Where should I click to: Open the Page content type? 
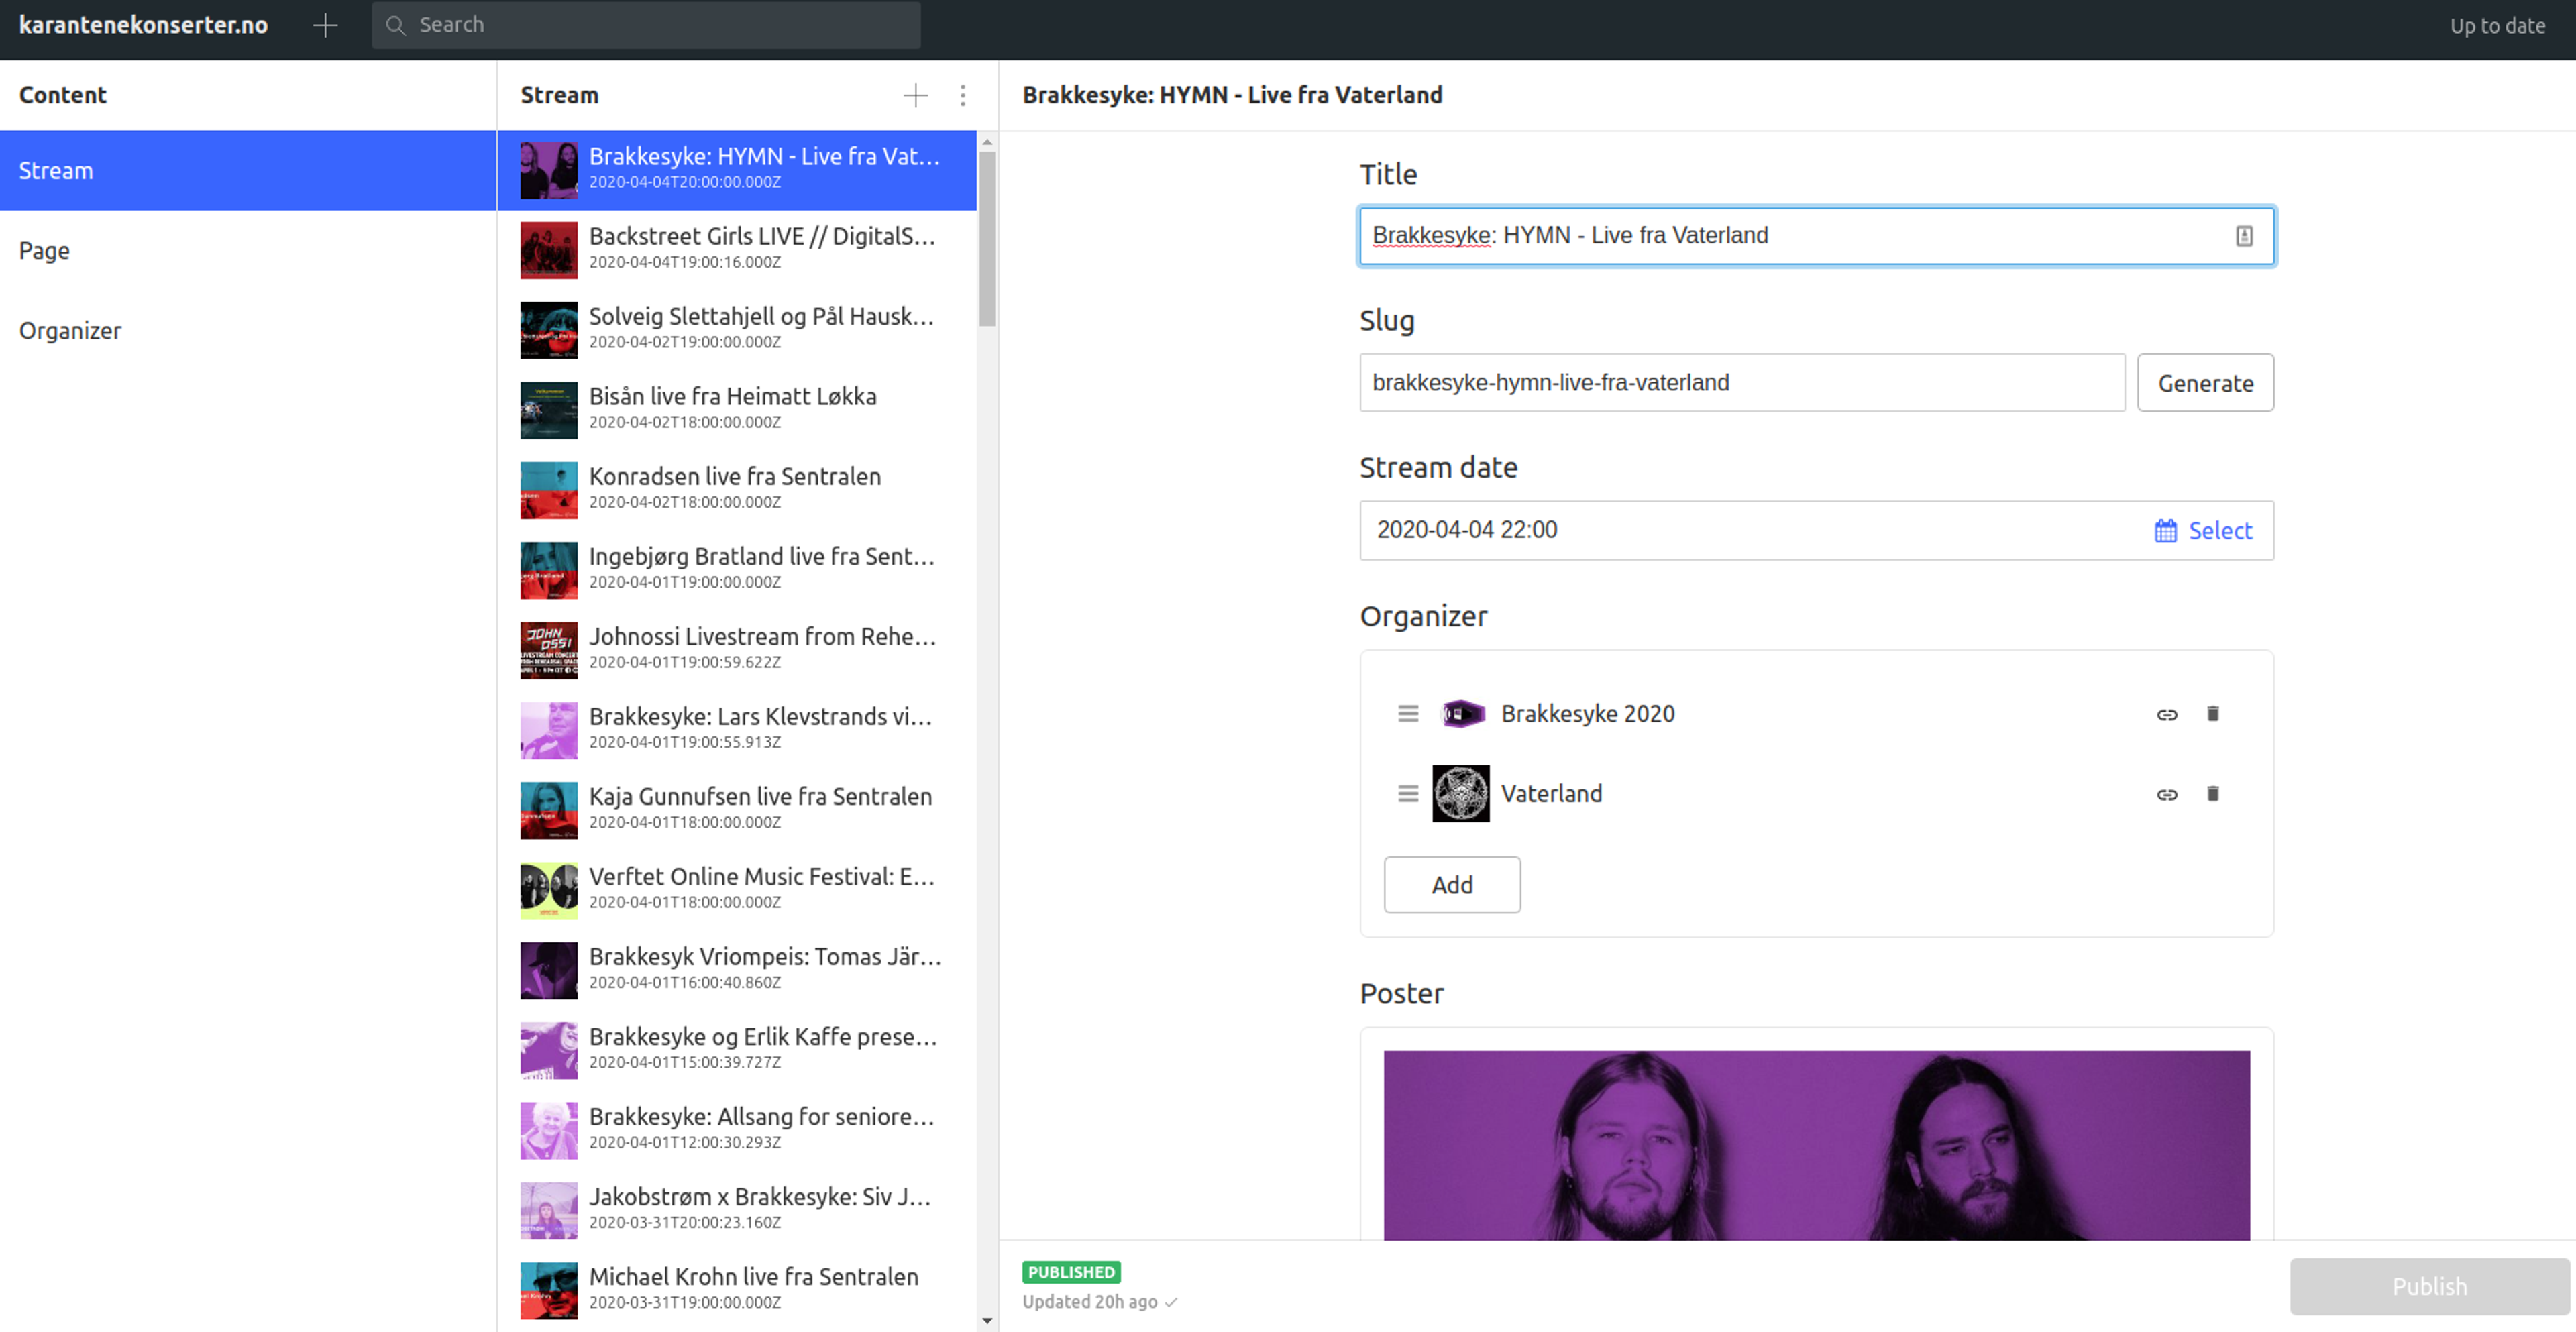[x=44, y=251]
